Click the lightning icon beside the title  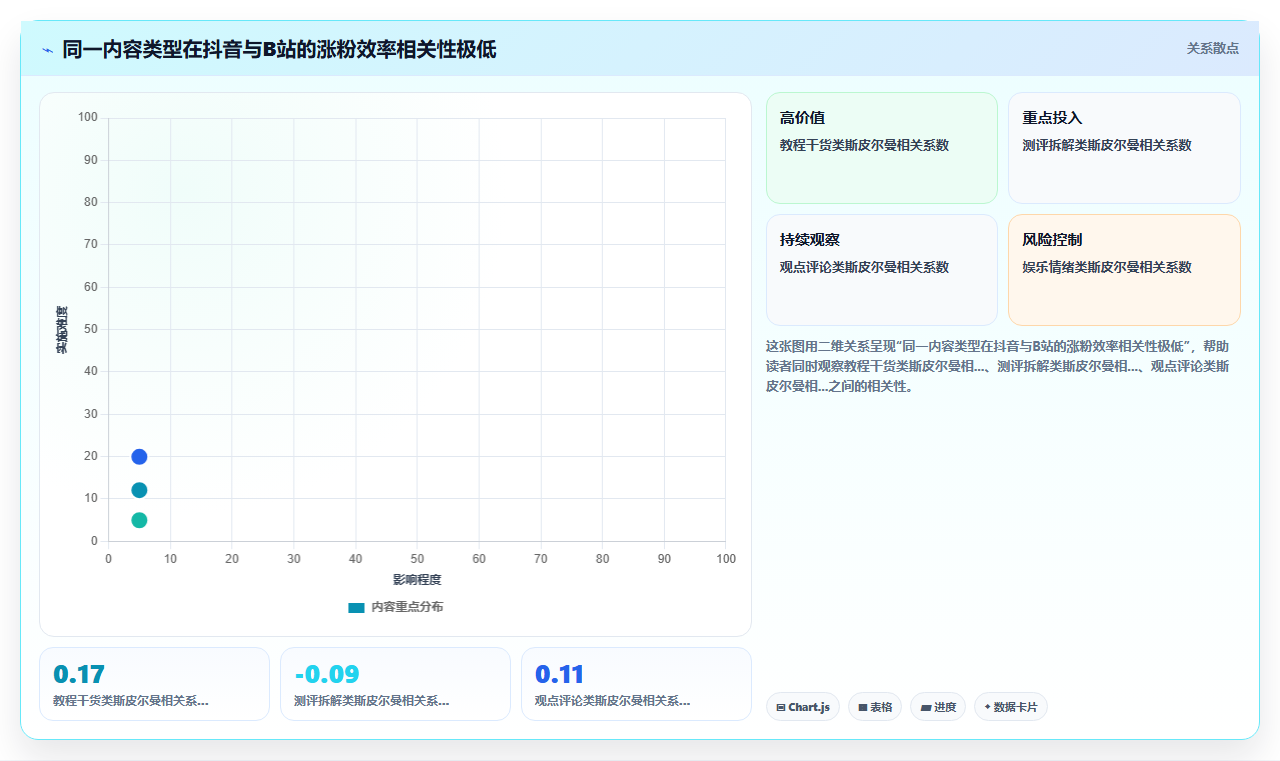(x=47, y=50)
